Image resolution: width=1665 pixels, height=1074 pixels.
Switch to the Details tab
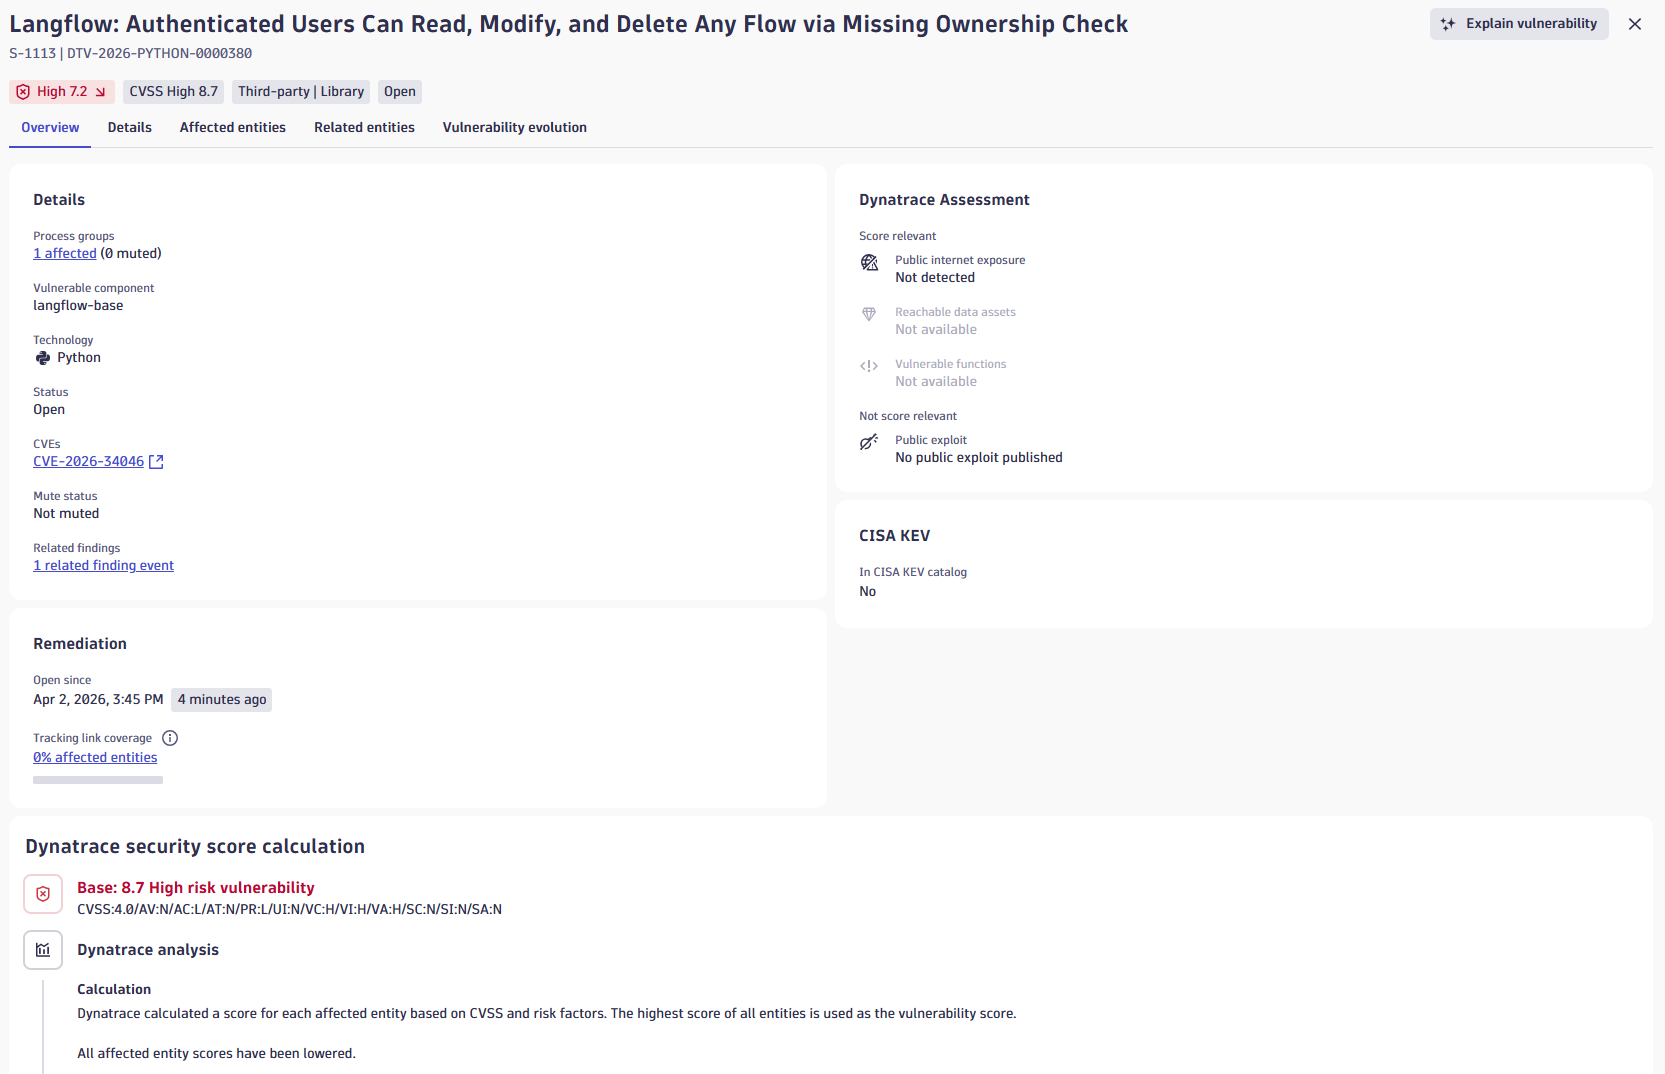130,128
